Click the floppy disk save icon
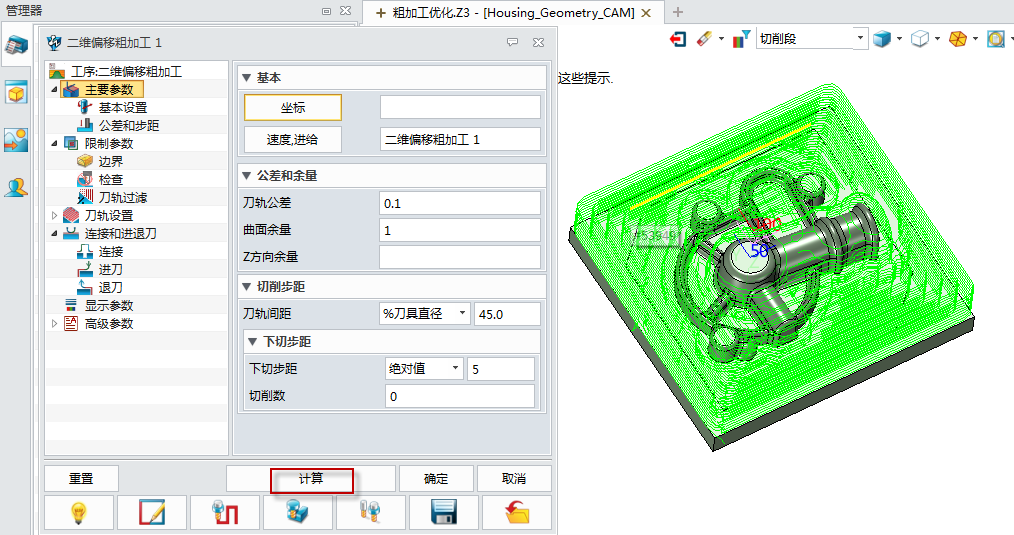The height and width of the screenshot is (535, 1014). coord(443,512)
